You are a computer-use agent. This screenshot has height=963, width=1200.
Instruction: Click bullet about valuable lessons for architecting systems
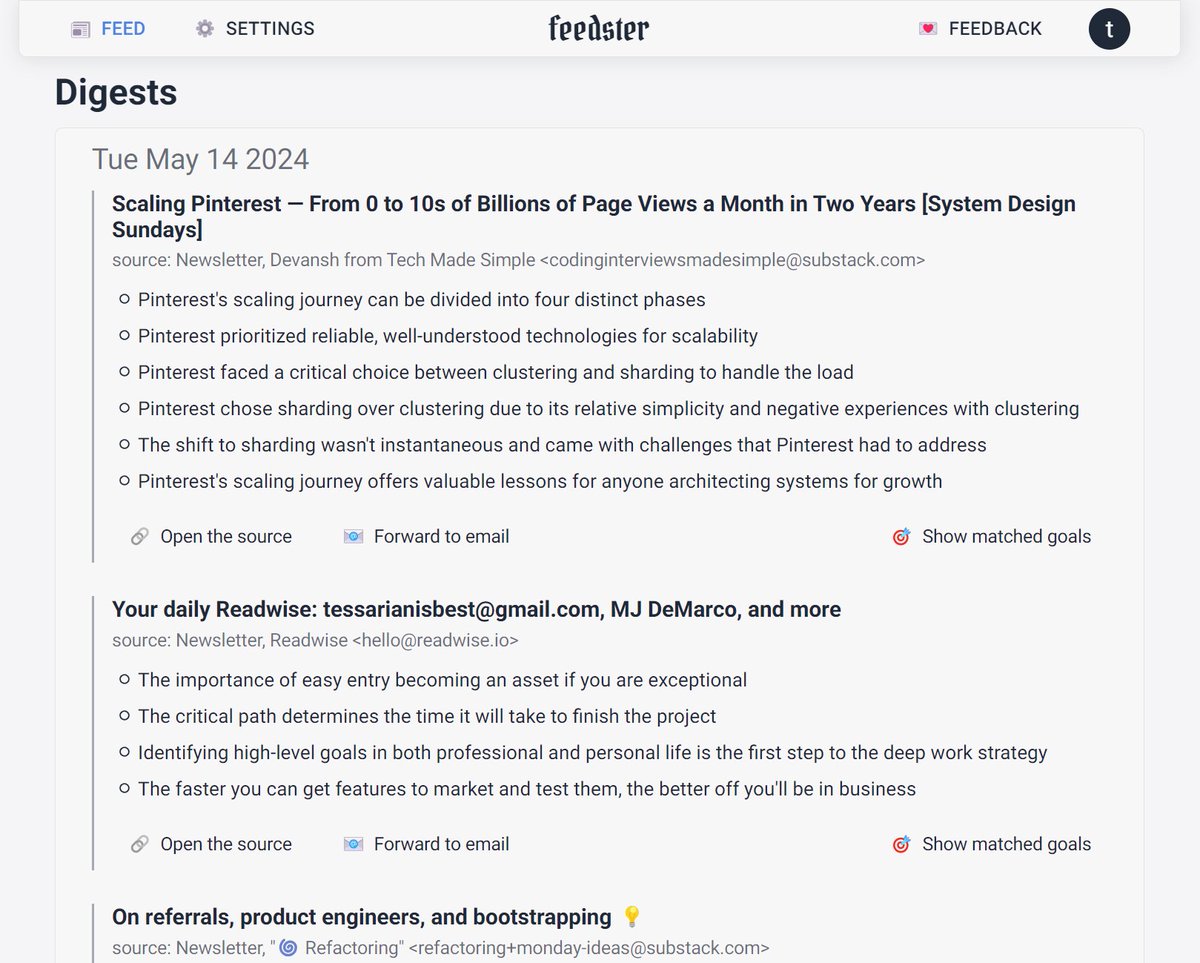point(540,482)
